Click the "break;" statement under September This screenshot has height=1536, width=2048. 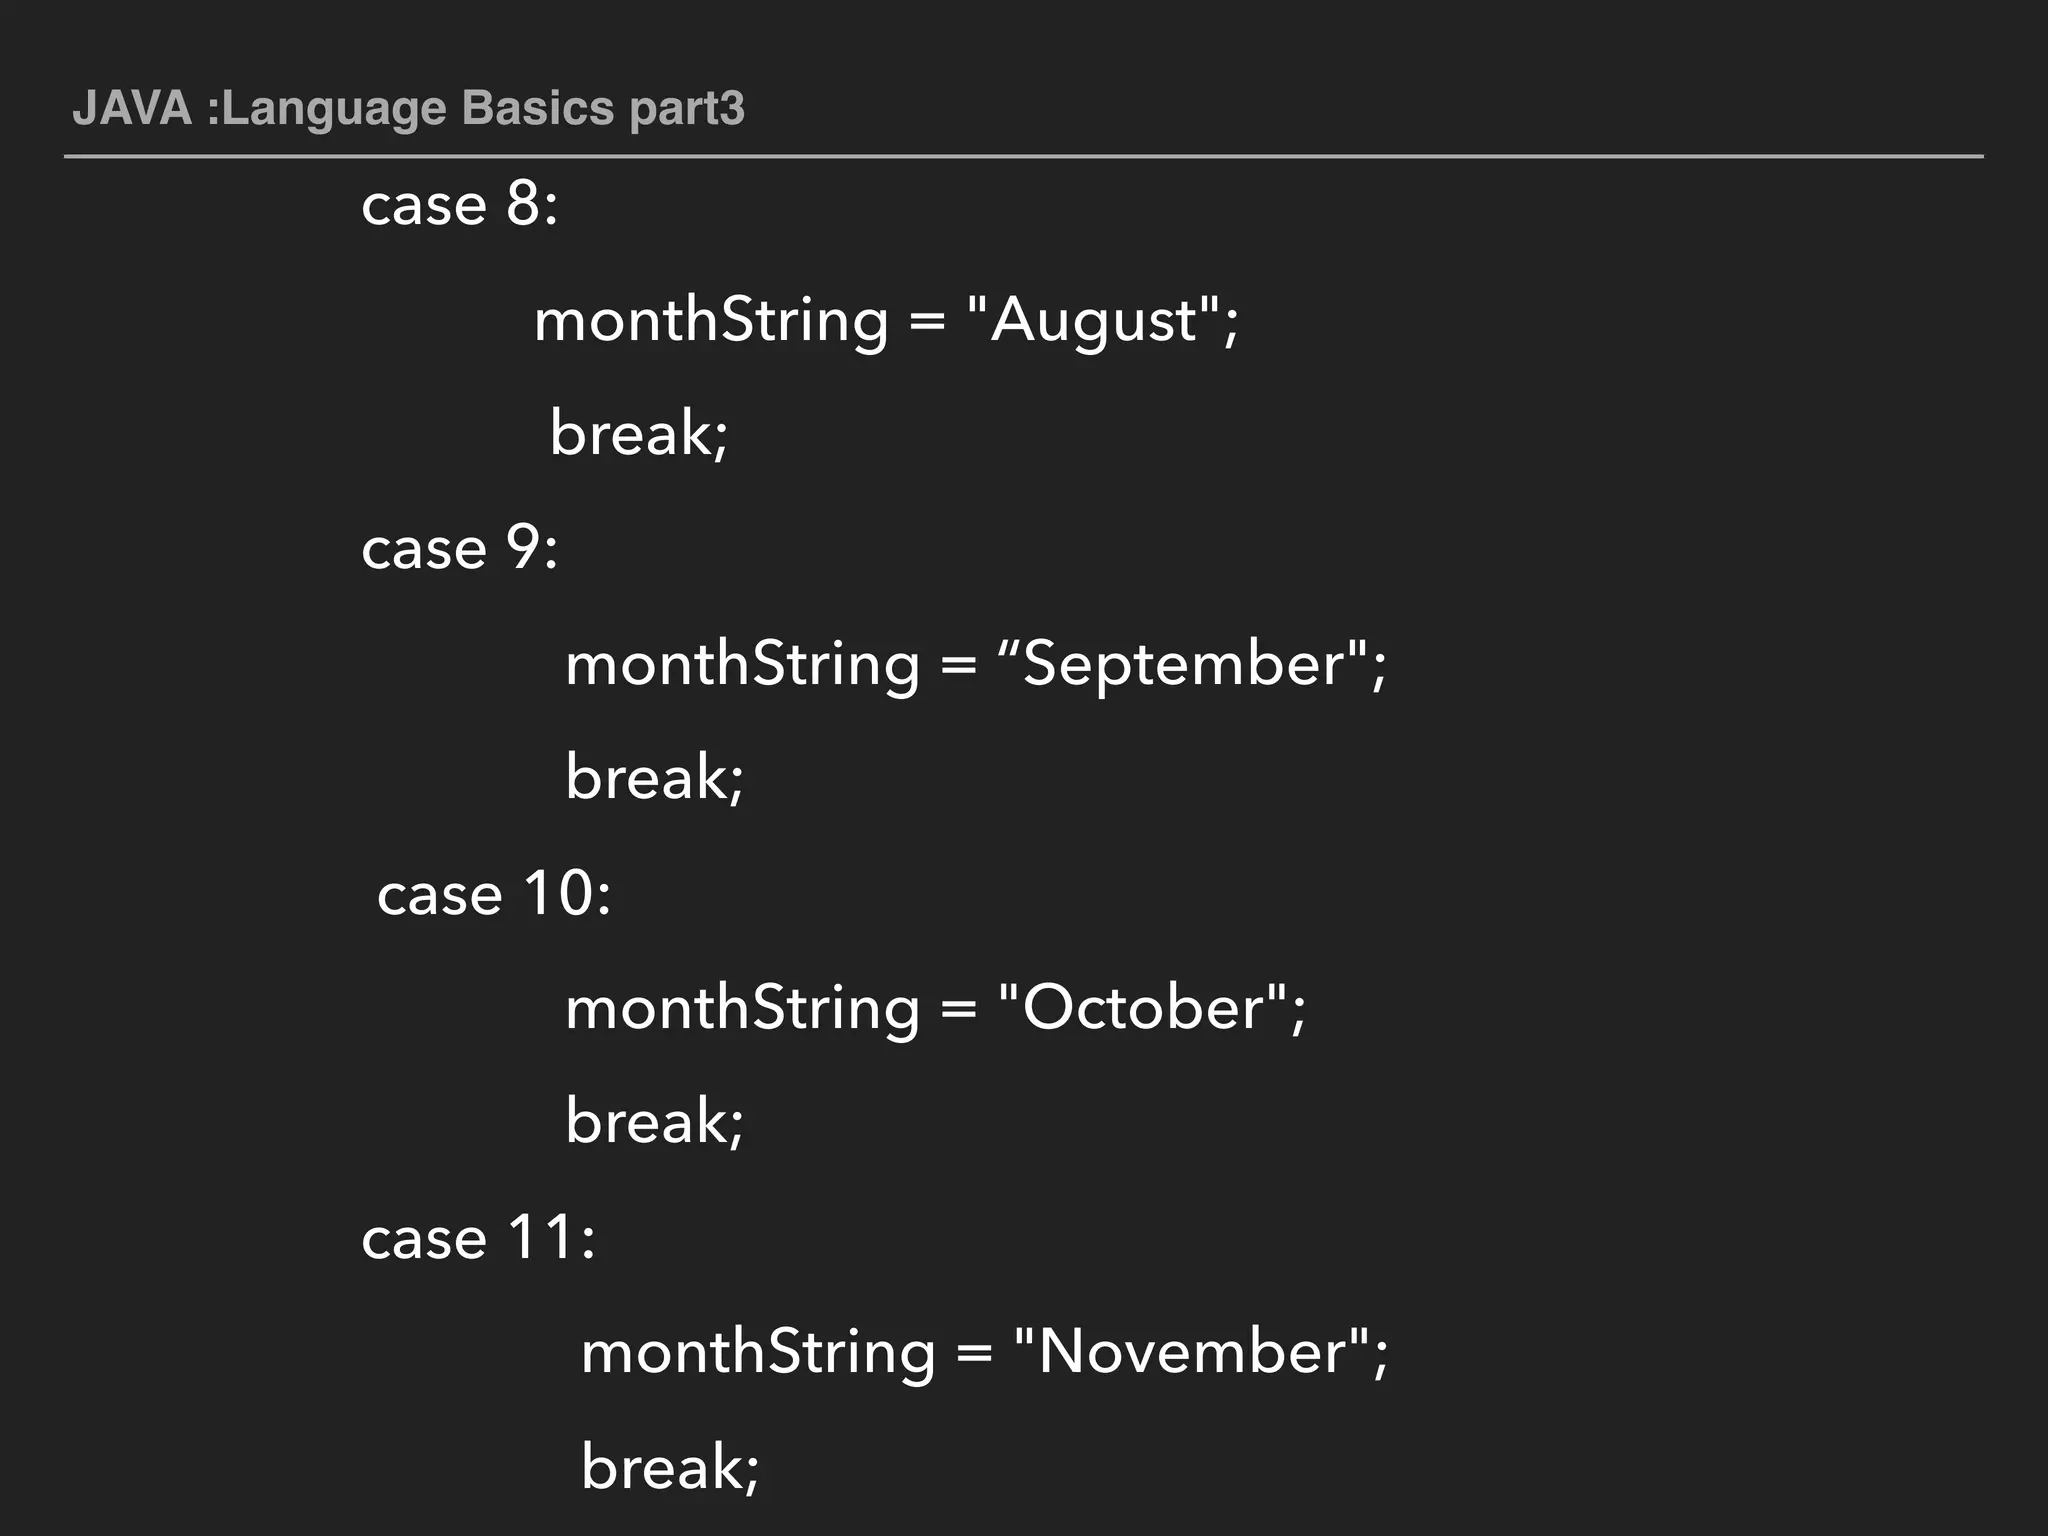655,778
